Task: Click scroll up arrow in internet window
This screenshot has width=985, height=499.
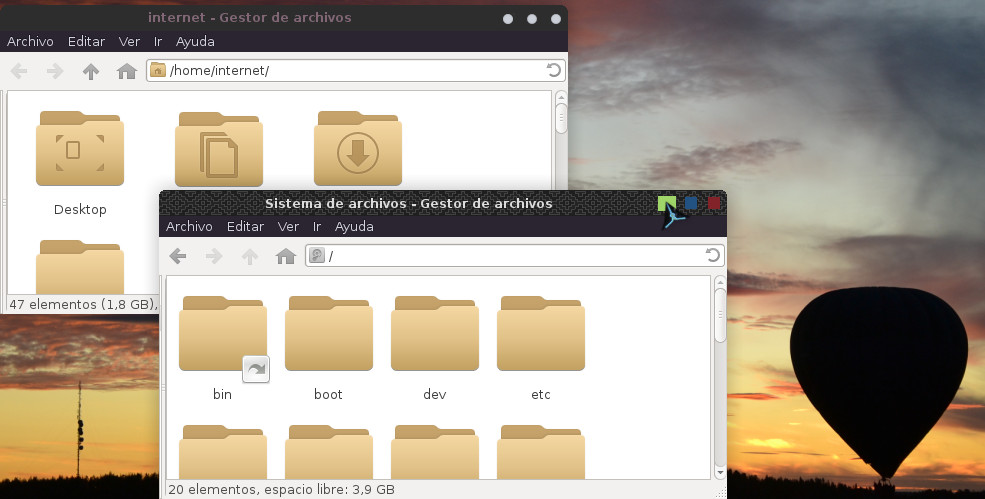Action: click(x=561, y=97)
